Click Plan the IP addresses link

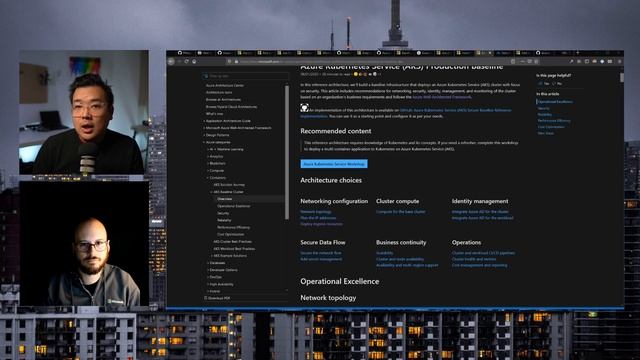(x=318, y=218)
